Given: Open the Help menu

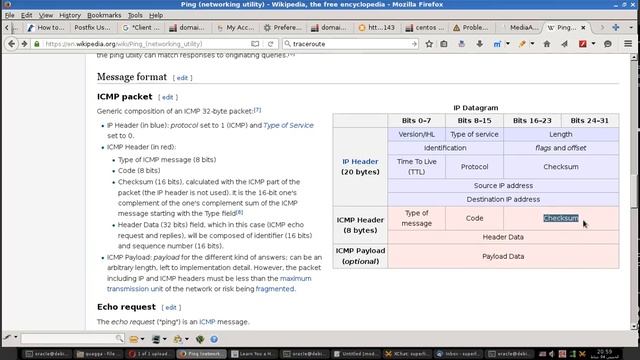Looking at the screenshot, I should pos(156,15).
